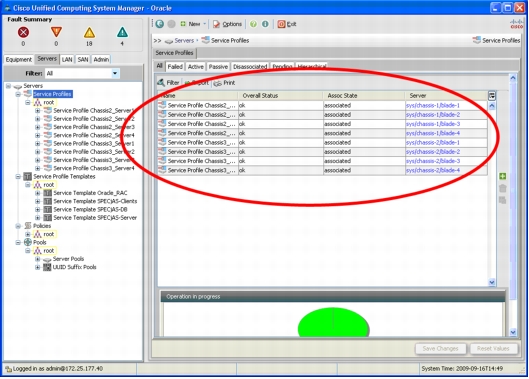Viewport: 529px width, 379px height.
Task: Open the sys/chassis-2/blade-4 server link
Action: (433, 170)
